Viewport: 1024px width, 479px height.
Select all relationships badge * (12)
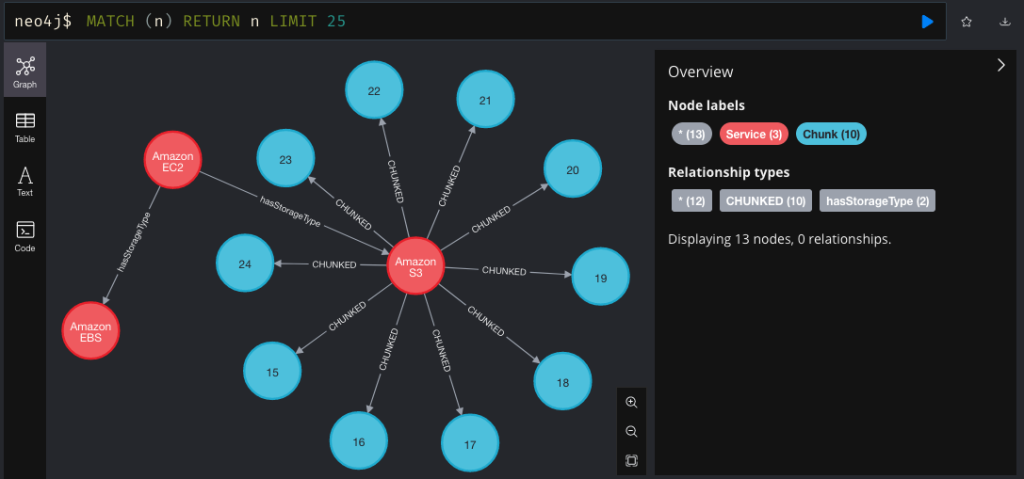(692, 201)
